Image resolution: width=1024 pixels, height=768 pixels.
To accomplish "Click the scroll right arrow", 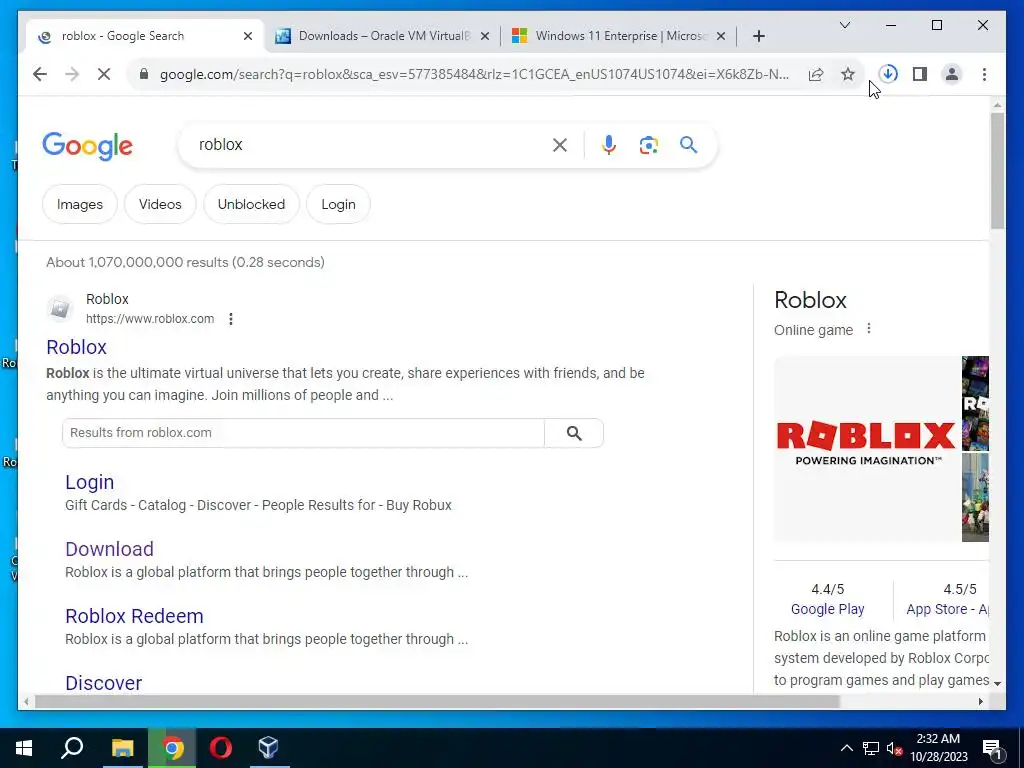I will (x=980, y=702).
